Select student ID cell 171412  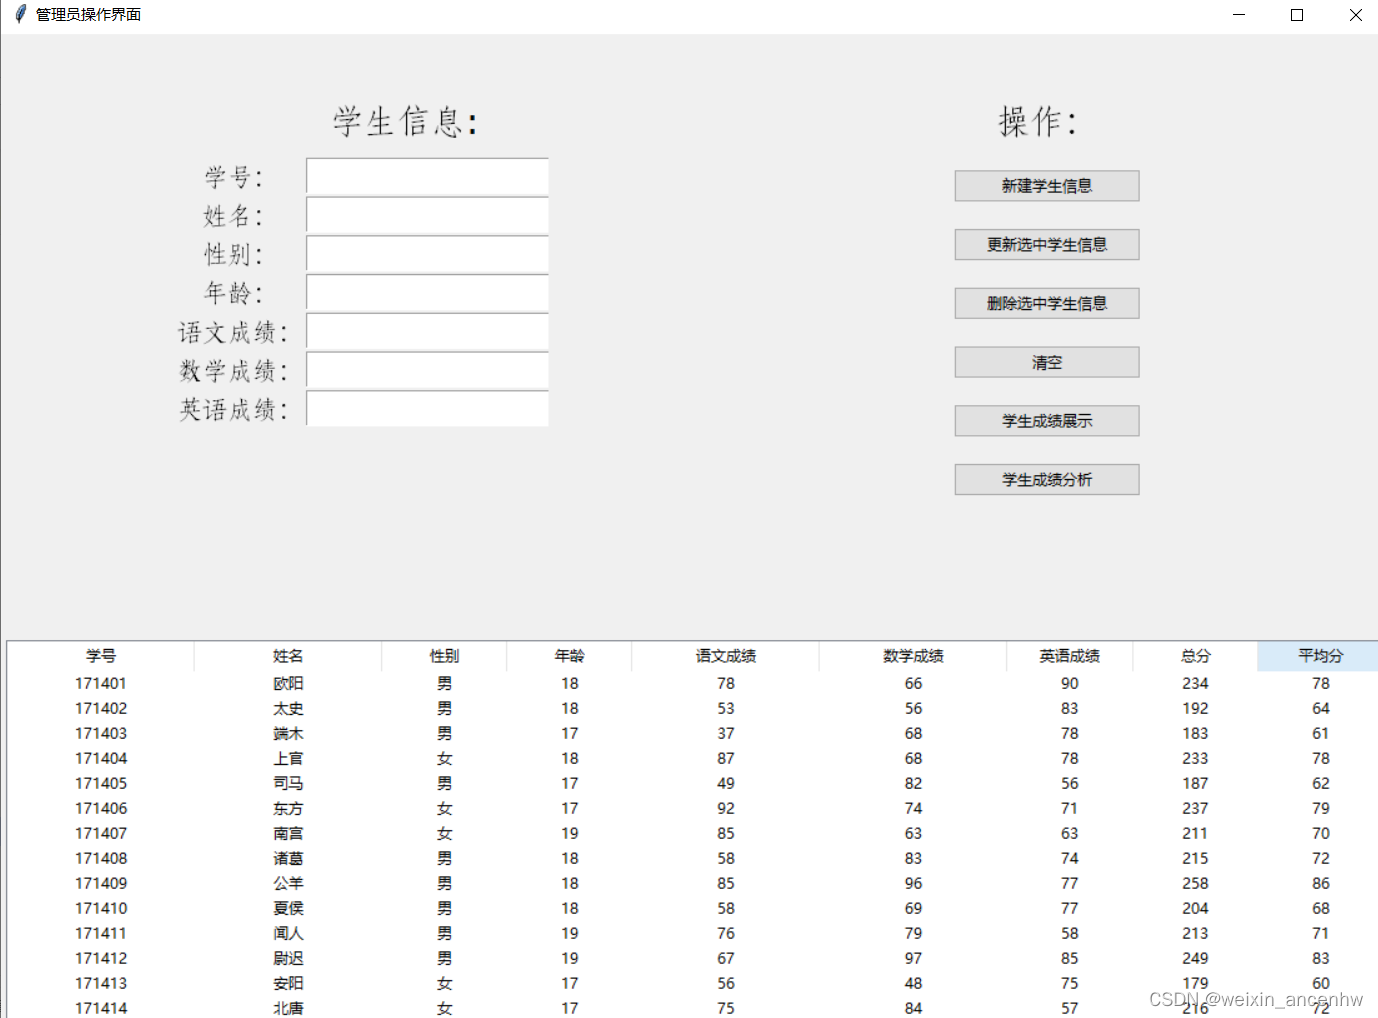[x=101, y=959]
